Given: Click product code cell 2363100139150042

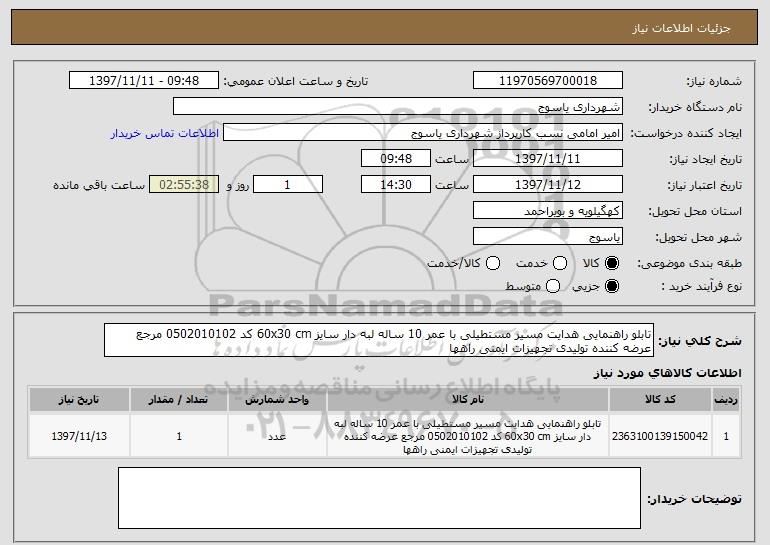Looking at the screenshot, I should pyautogui.click(x=660, y=436).
